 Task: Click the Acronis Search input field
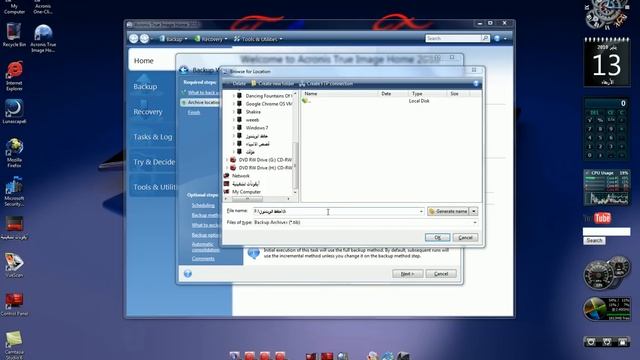(453, 38)
